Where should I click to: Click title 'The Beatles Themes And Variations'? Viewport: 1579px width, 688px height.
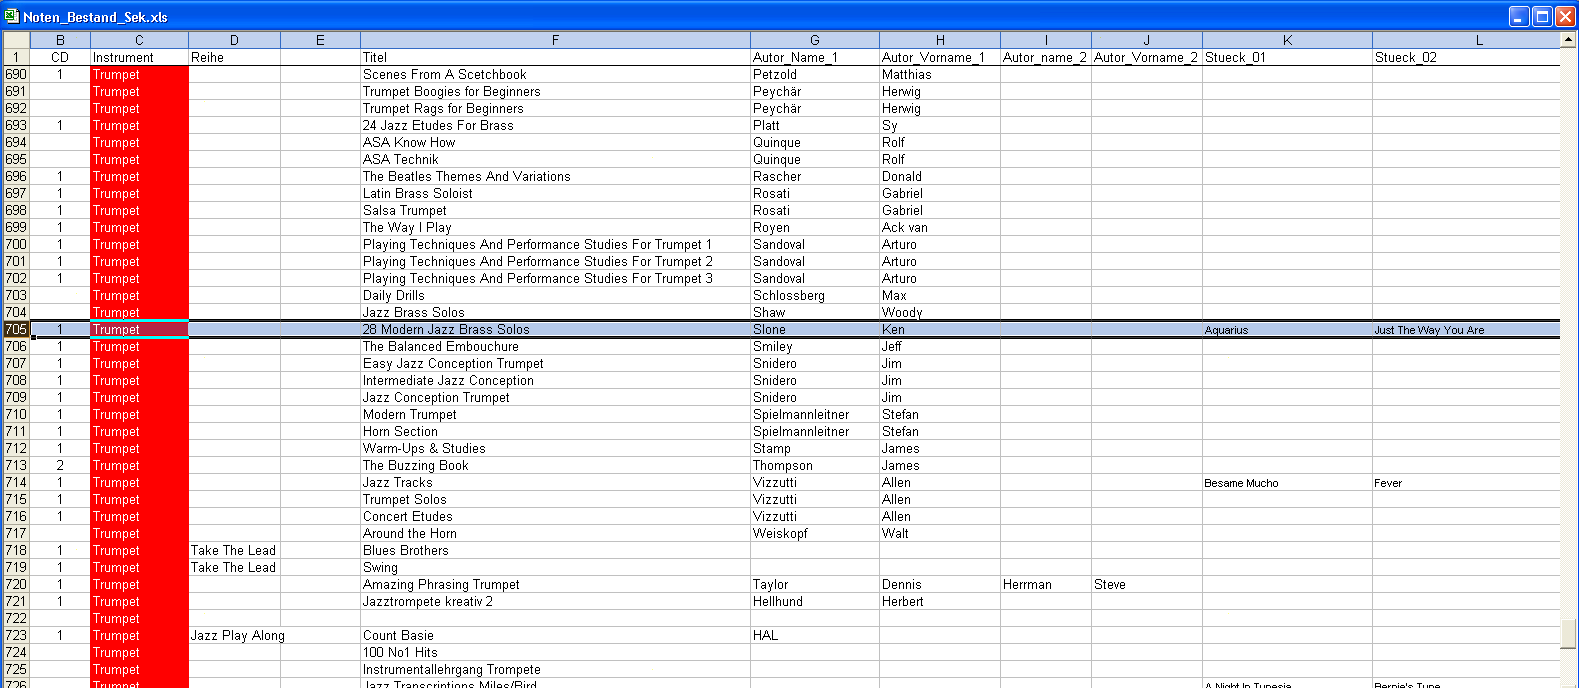point(466,176)
